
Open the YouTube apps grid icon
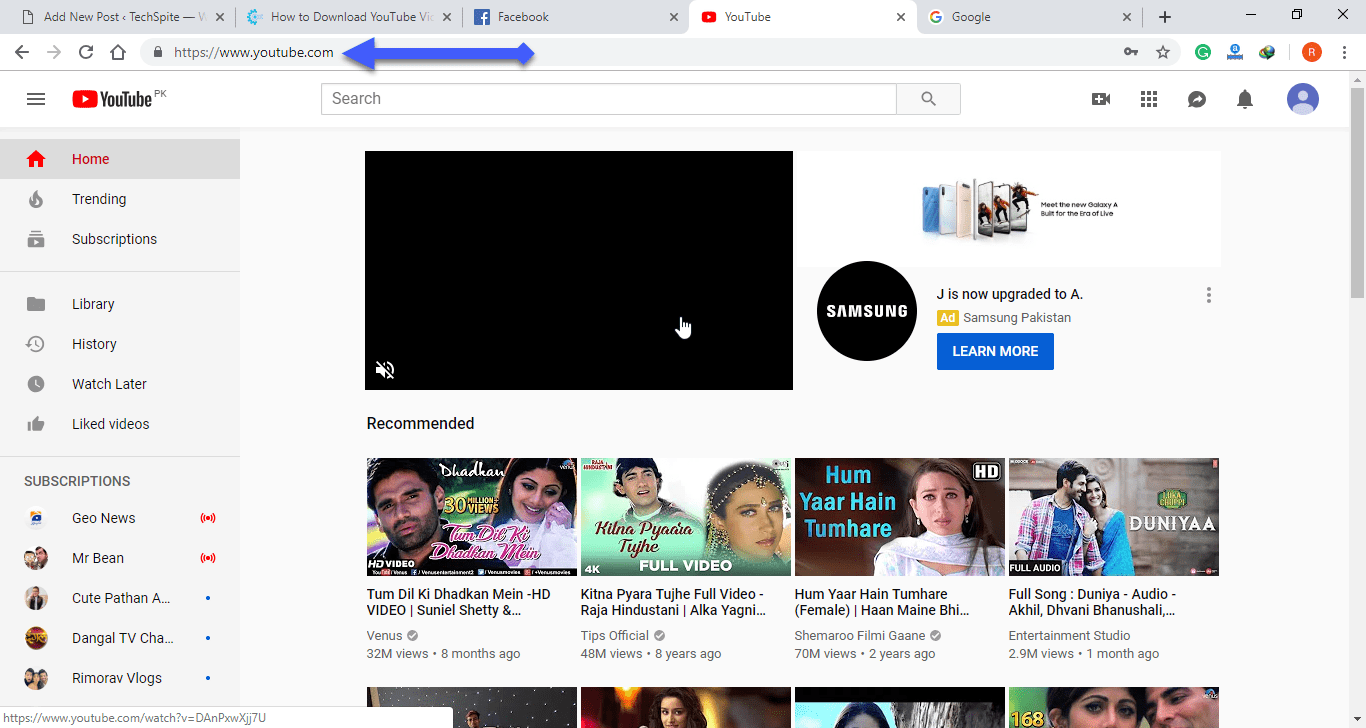tap(1149, 99)
